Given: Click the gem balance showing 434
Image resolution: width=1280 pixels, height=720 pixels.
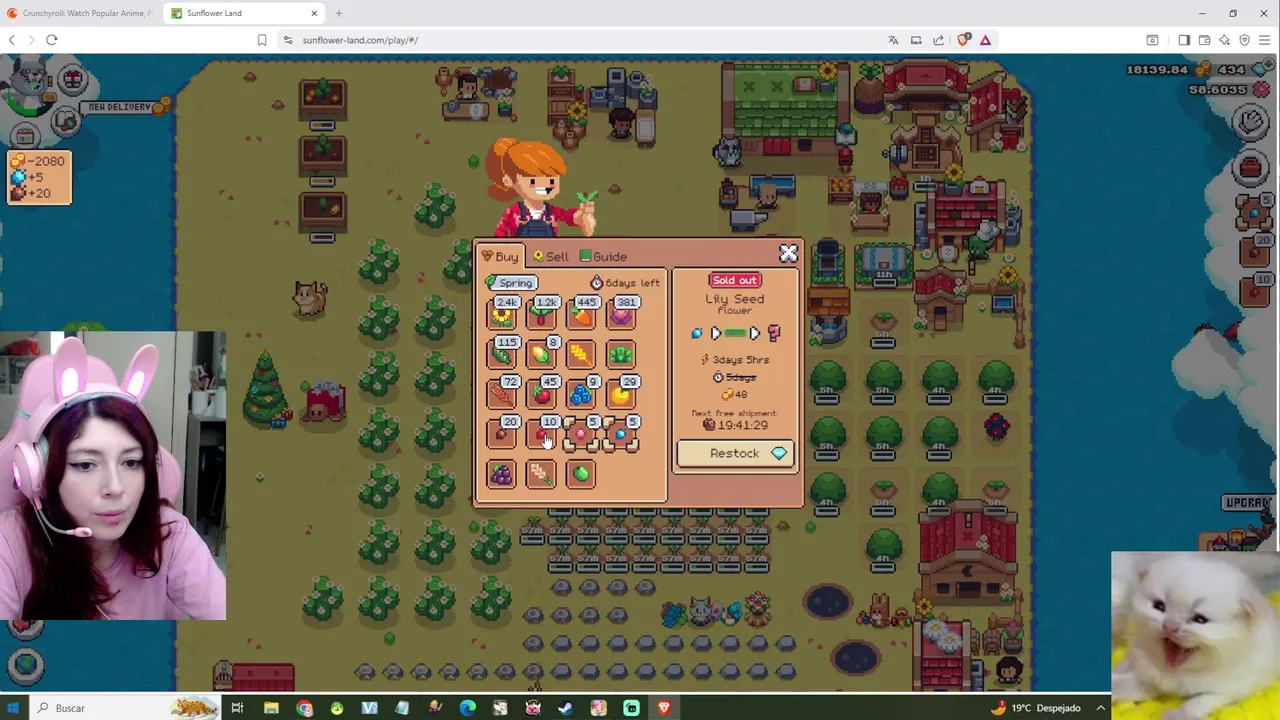Looking at the screenshot, I should point(1231,69).
